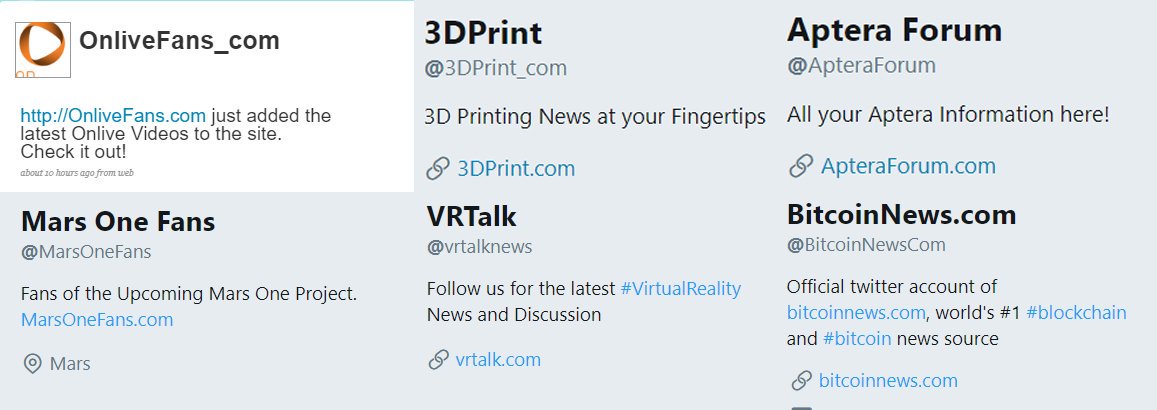Click the link icon beside ApteraForum.com
The width and height of the screenshot is (1157, 410).
801,166
